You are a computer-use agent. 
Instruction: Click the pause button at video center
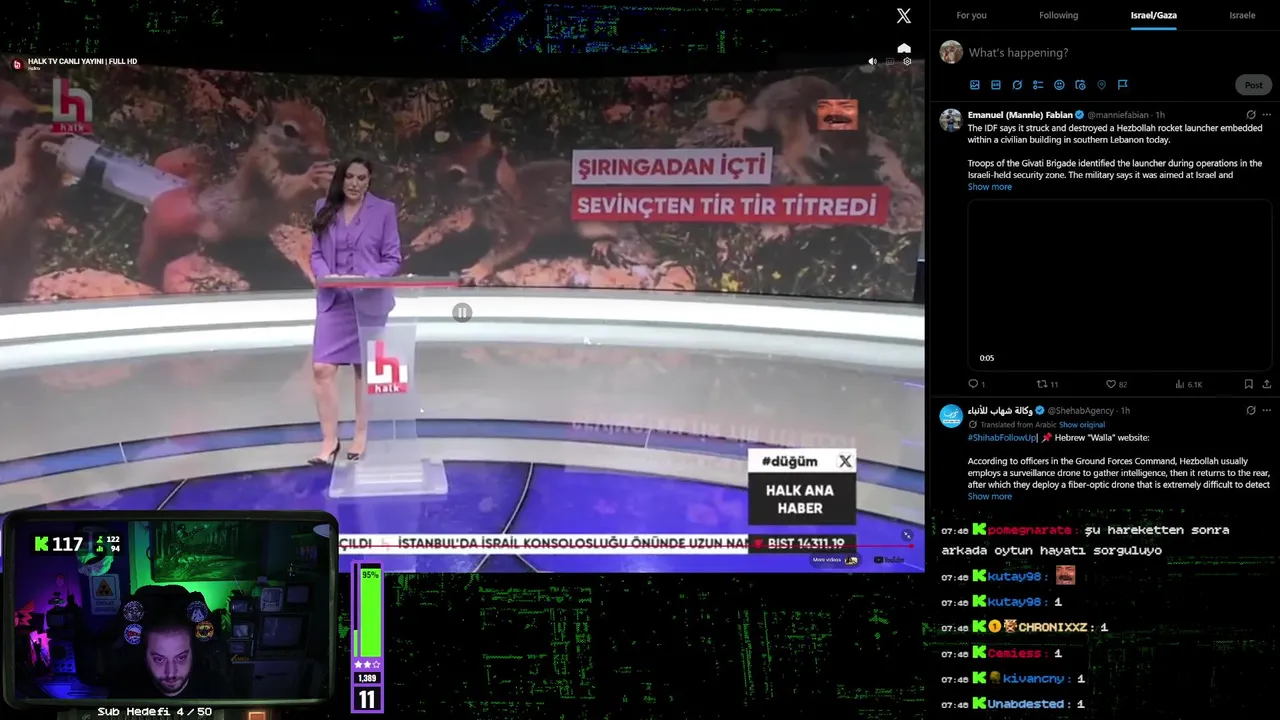pyautogui.click(x=461, y=313)
